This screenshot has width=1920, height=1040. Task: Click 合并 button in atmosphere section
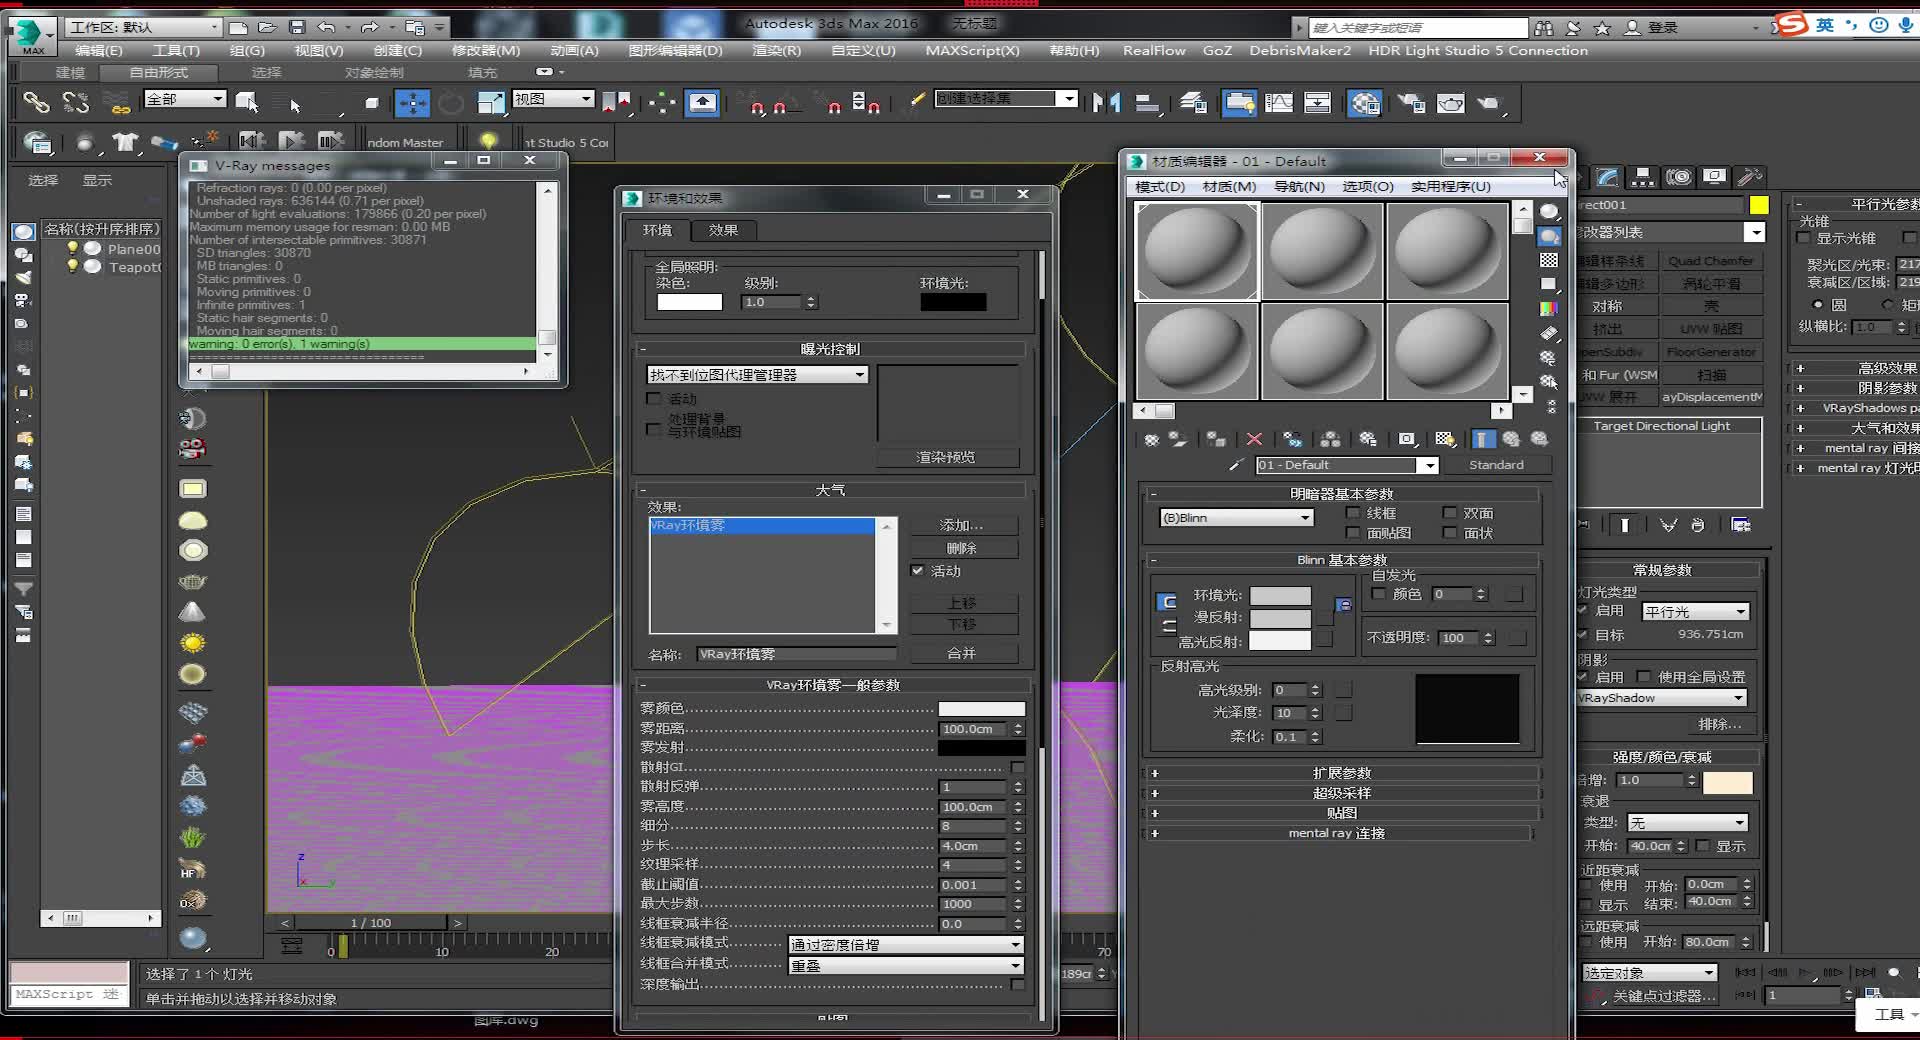(962, 653)
